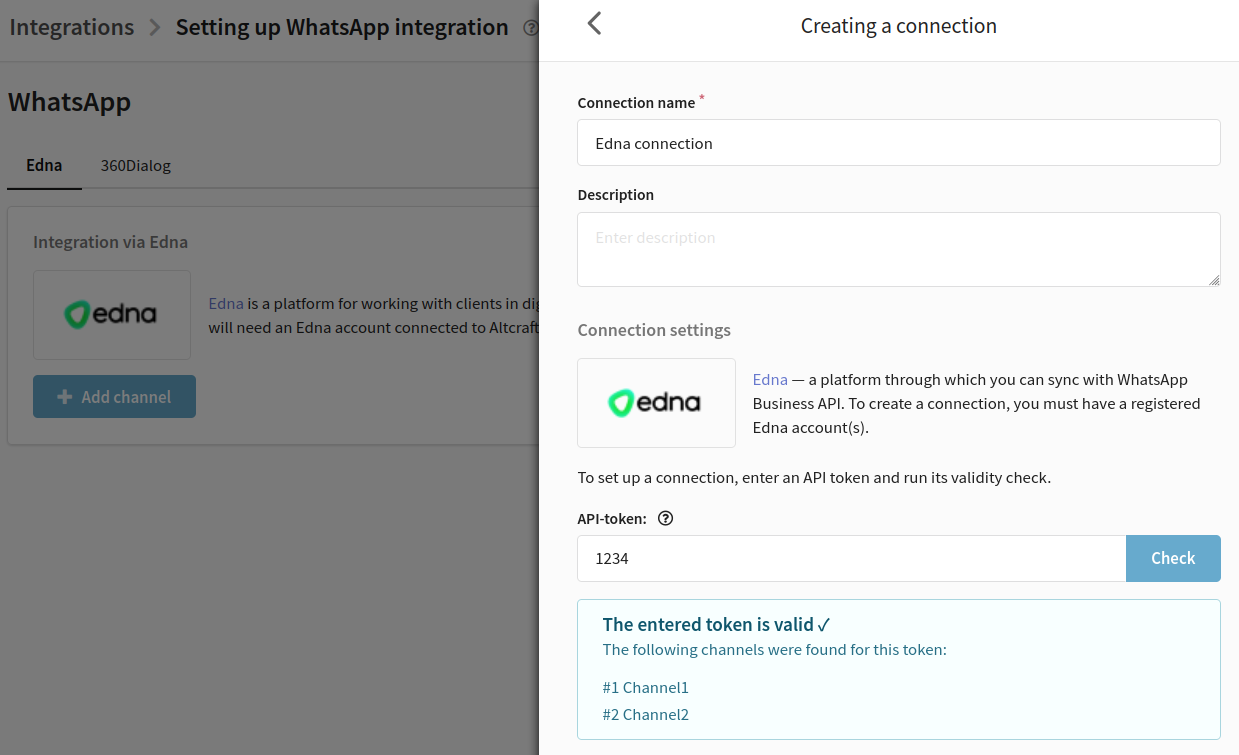Click the Description resize handle corner
This screenshot has height=755, width=1239.
(1214, 280)
